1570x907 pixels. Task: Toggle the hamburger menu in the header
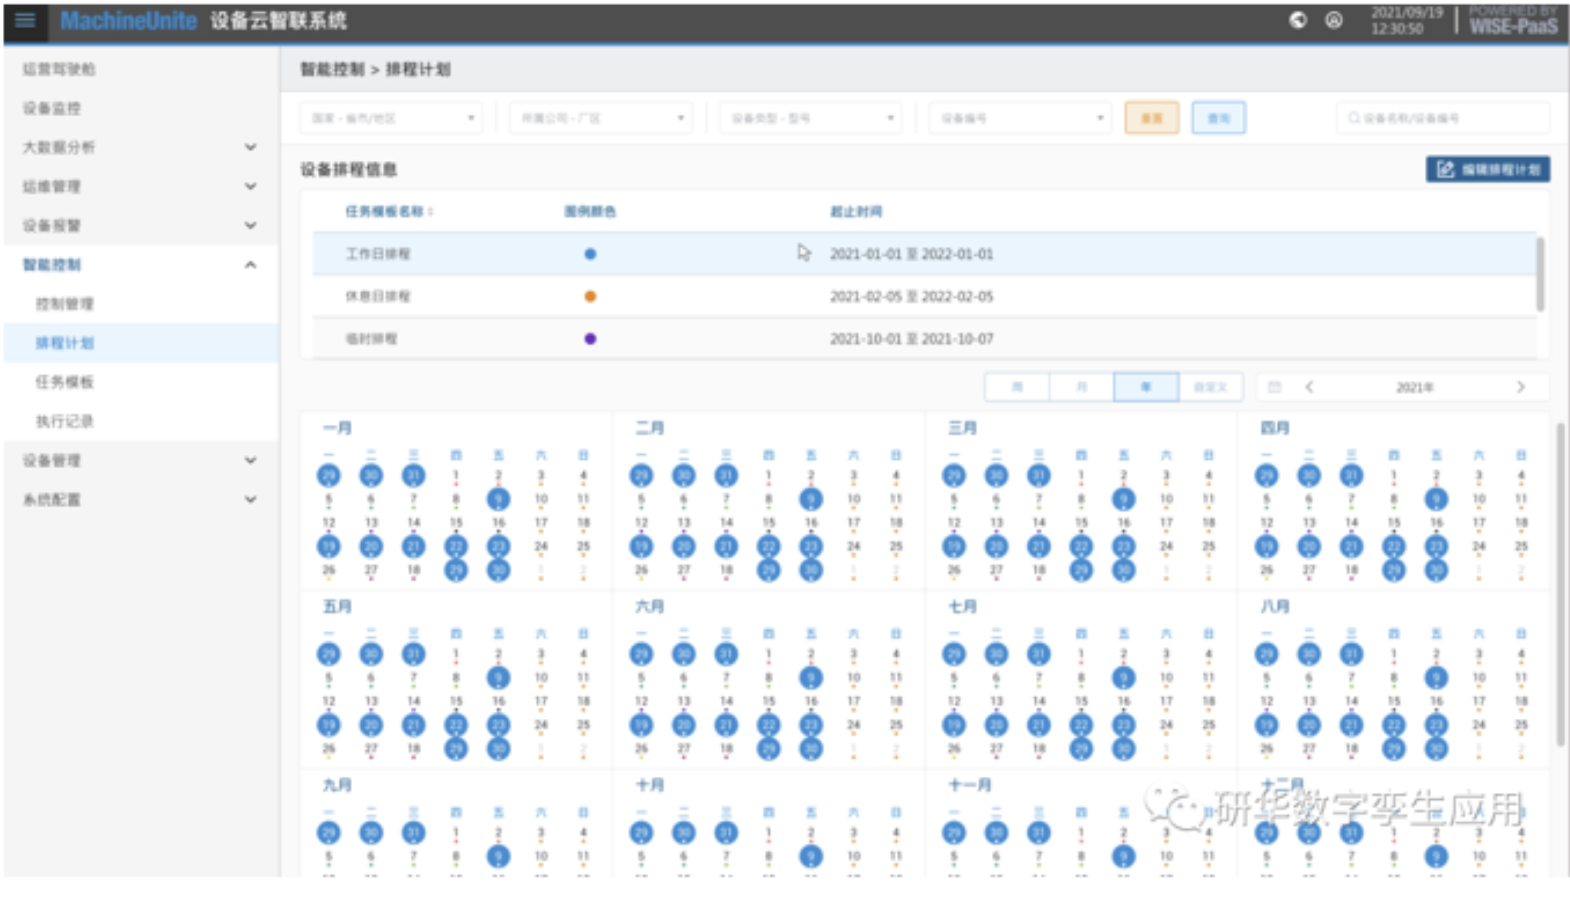(x=25, y=20)
